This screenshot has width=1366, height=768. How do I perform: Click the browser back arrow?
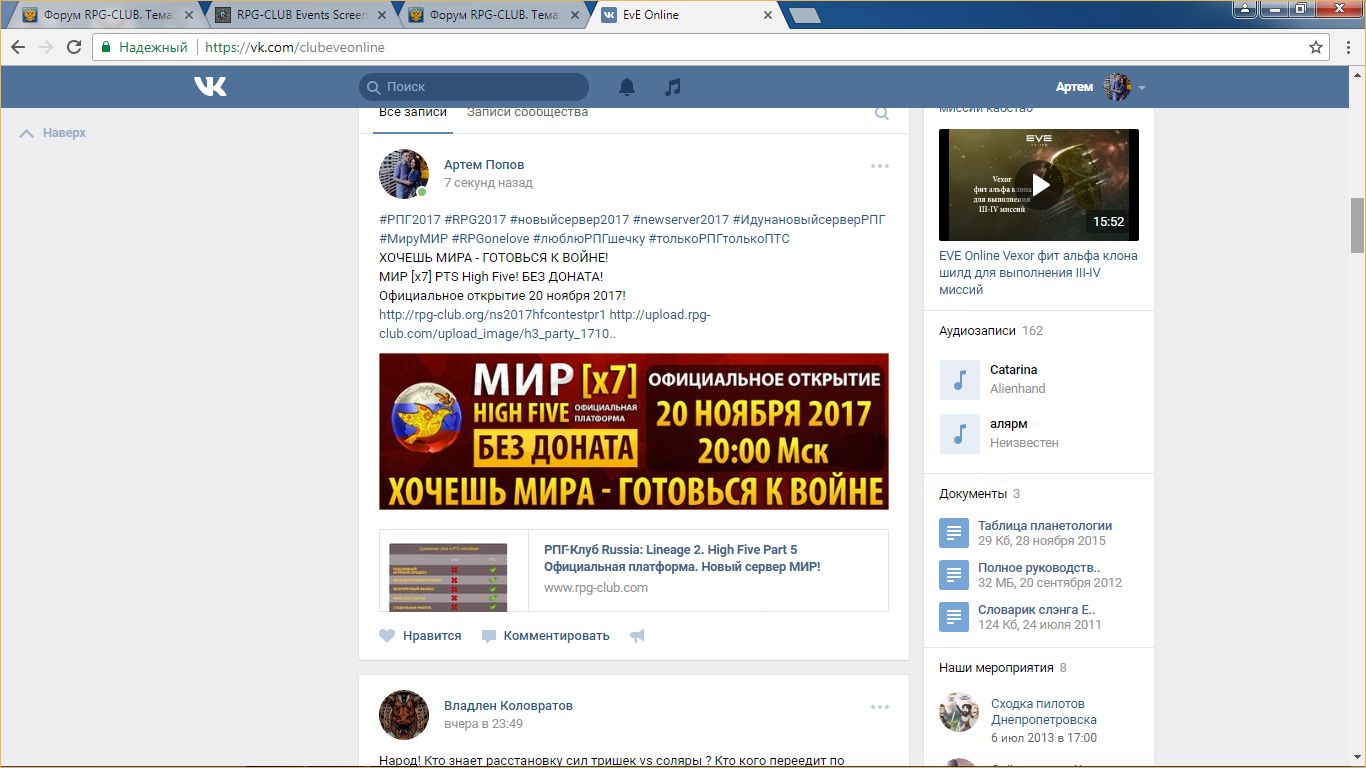(x=19, y=47)
